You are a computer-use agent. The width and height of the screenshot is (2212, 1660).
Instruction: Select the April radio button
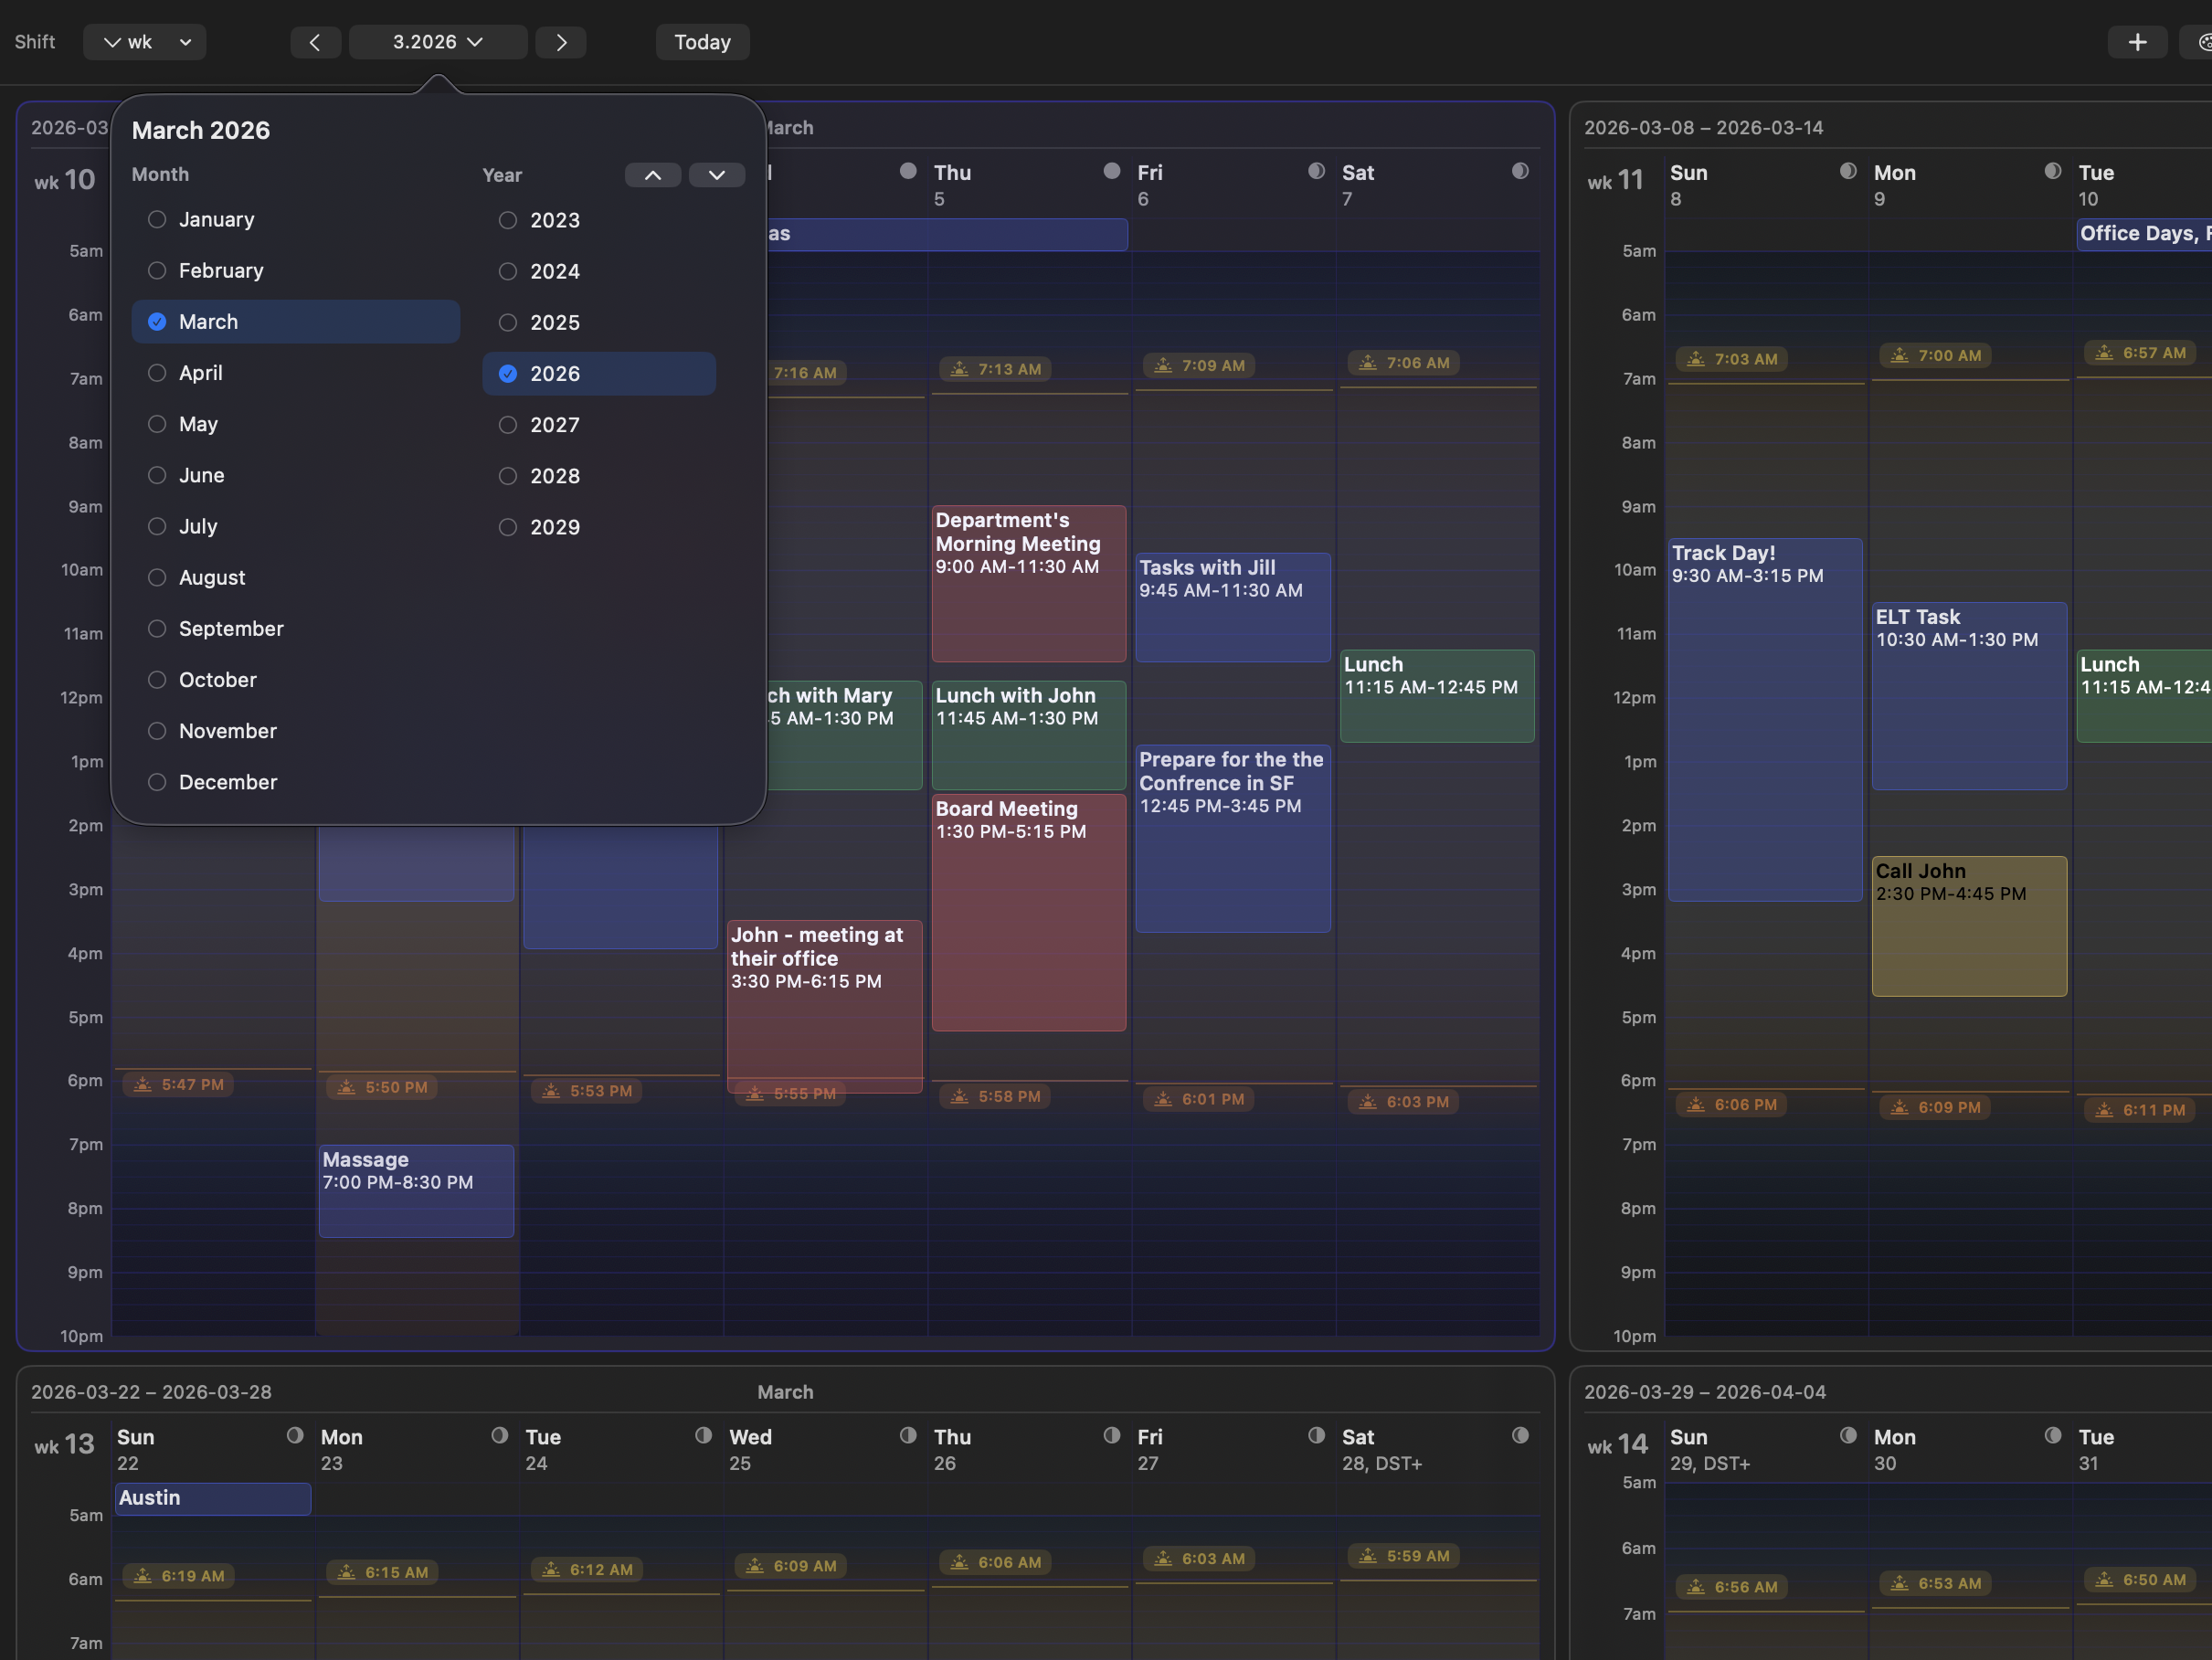click(157, 373)
